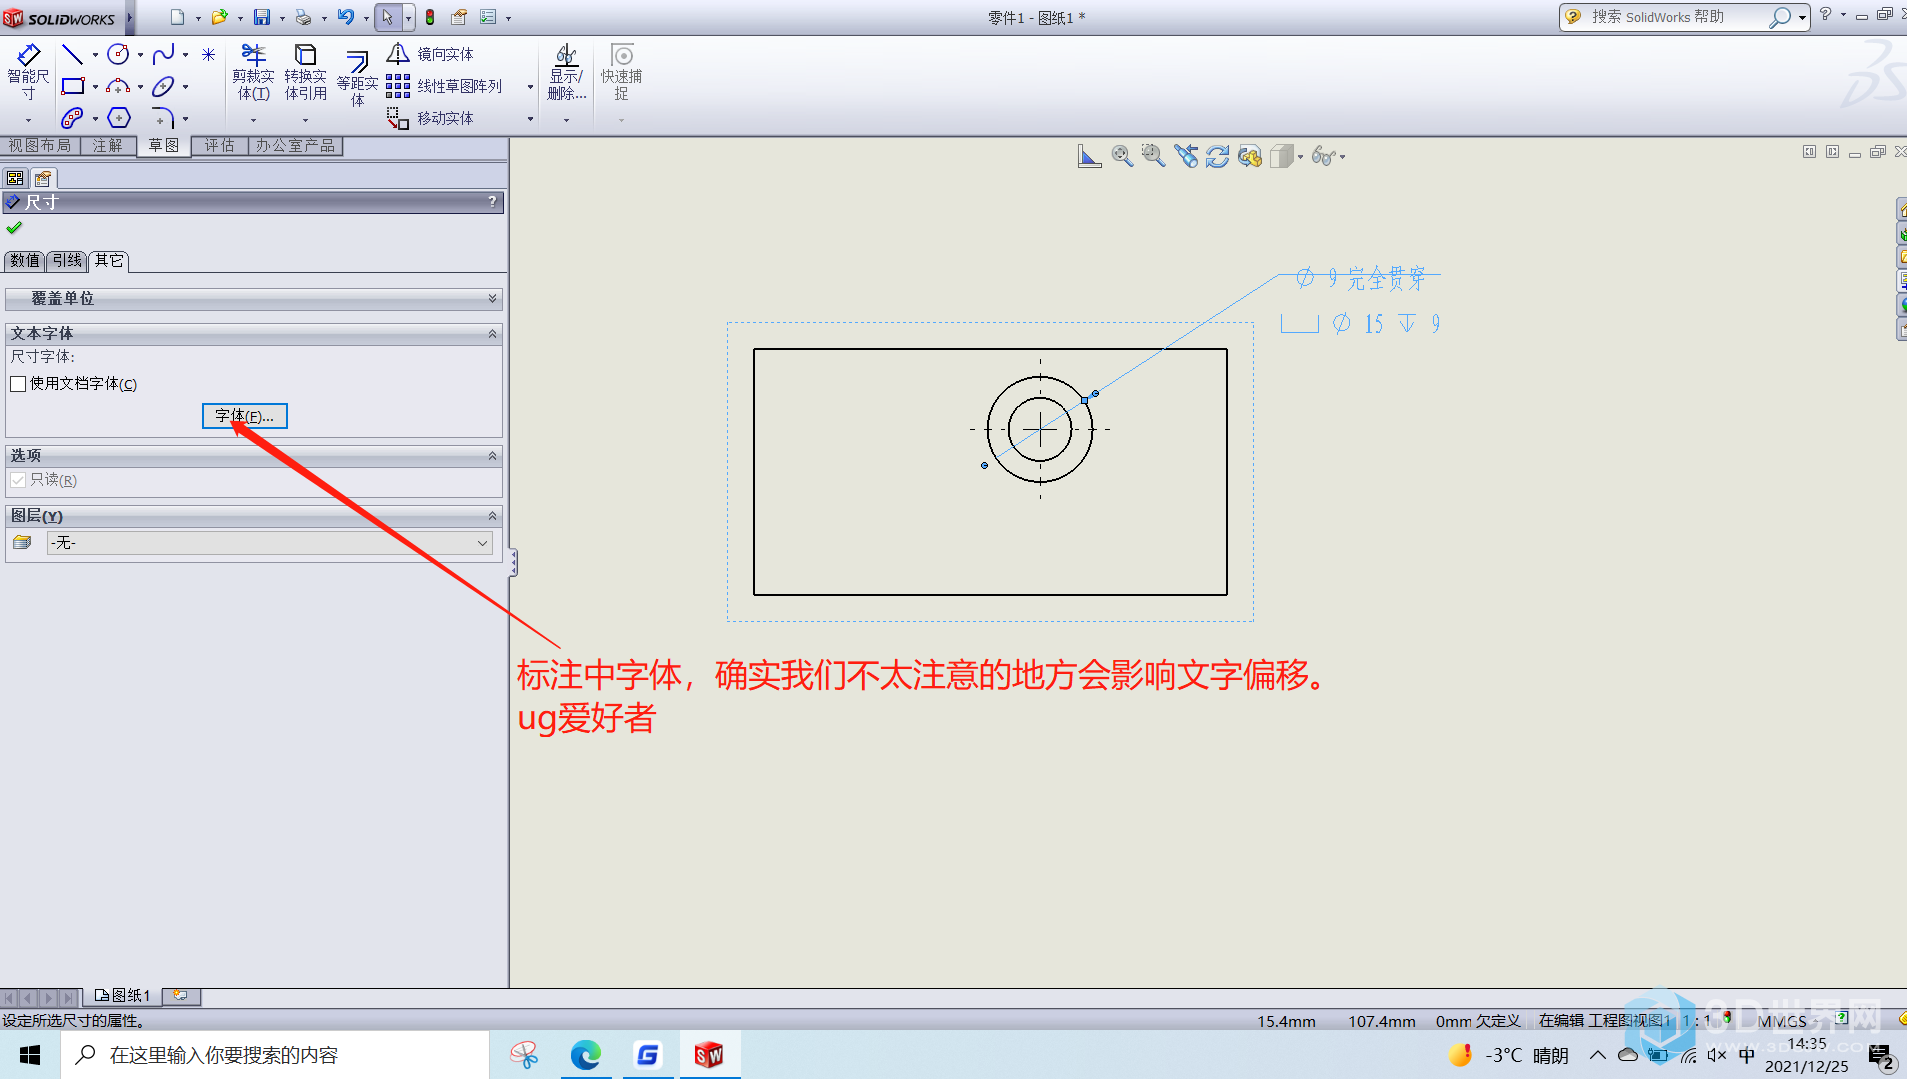Select the Polygon sketch tool
Viewport: 1907px width, 1079px height.
pyautogui.click(x=119, y=118)
